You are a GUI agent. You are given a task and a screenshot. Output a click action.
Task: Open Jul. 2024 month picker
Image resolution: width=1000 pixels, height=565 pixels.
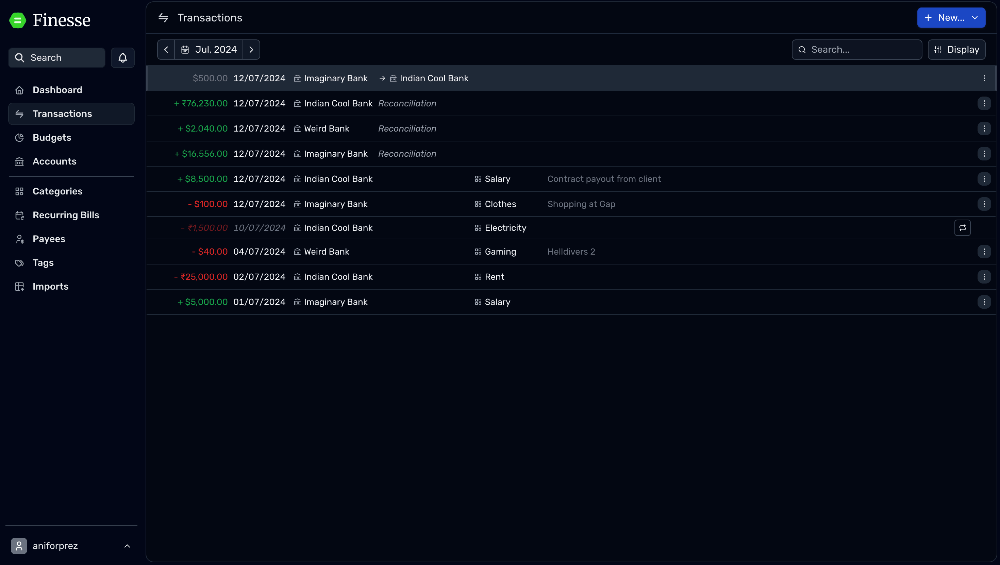point(209,50)
